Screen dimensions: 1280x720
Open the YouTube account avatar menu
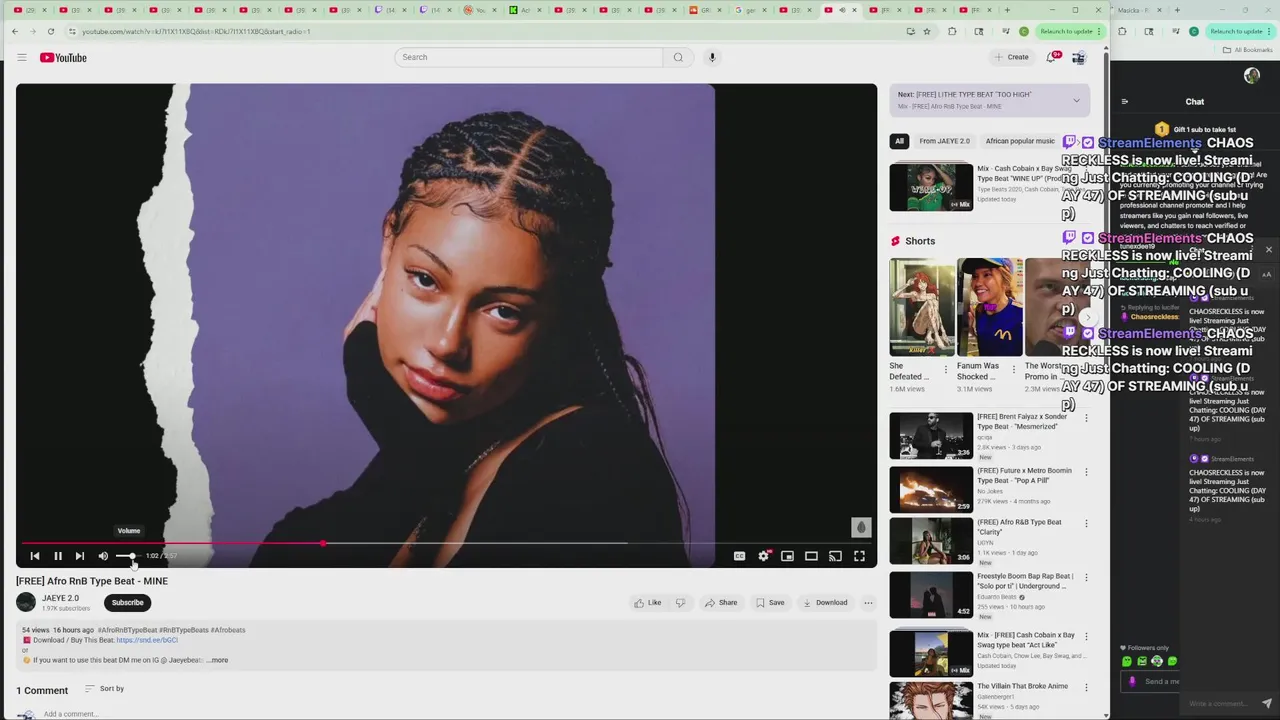point(1078,57)
